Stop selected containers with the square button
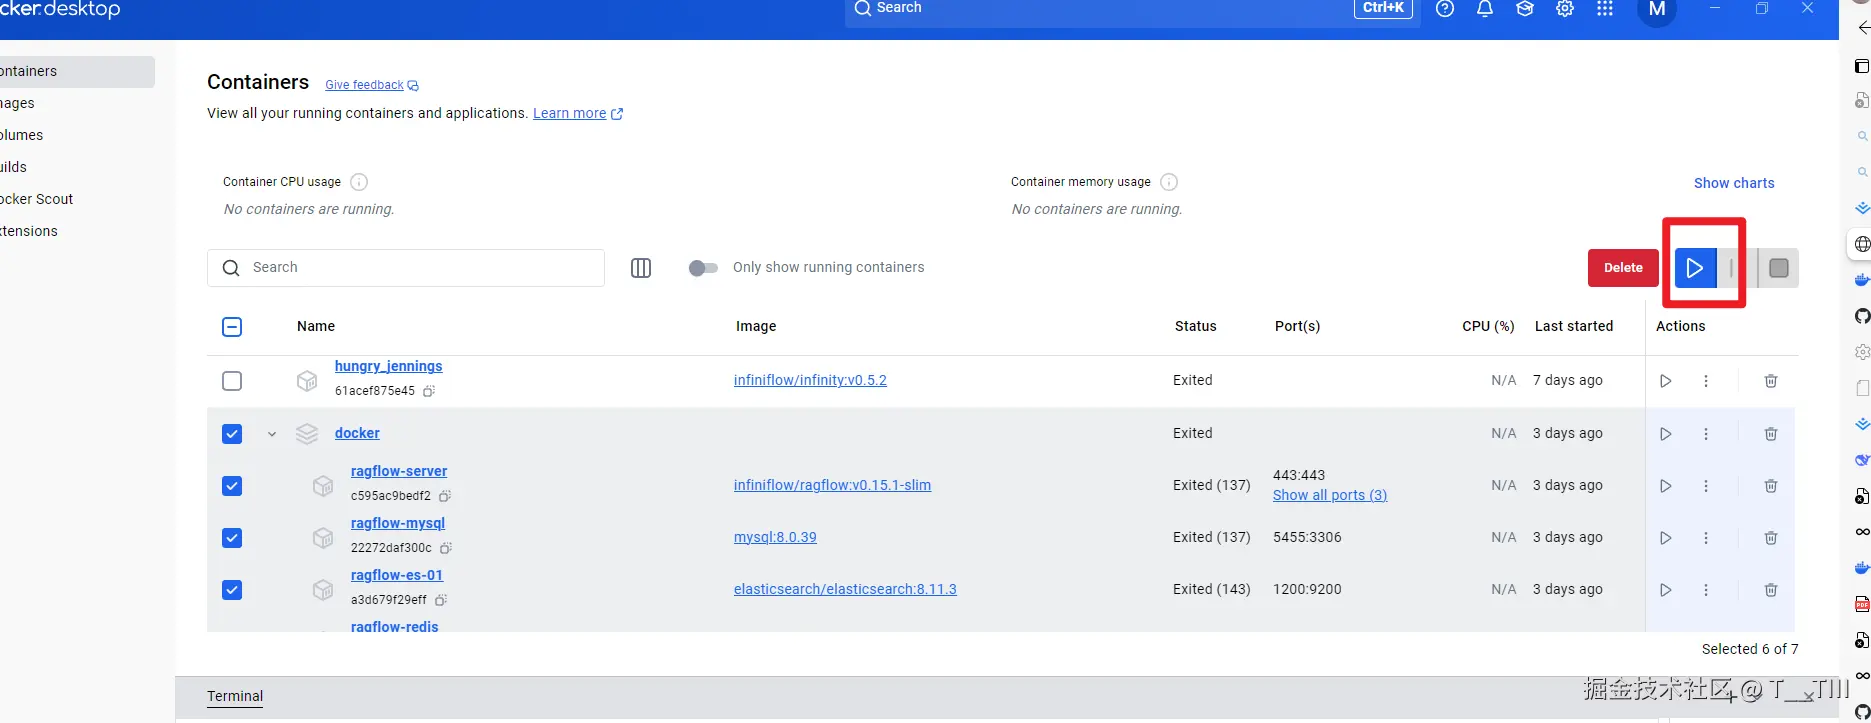The height and width of the screenshot is (723, 1871). [x=1779, y=268]
